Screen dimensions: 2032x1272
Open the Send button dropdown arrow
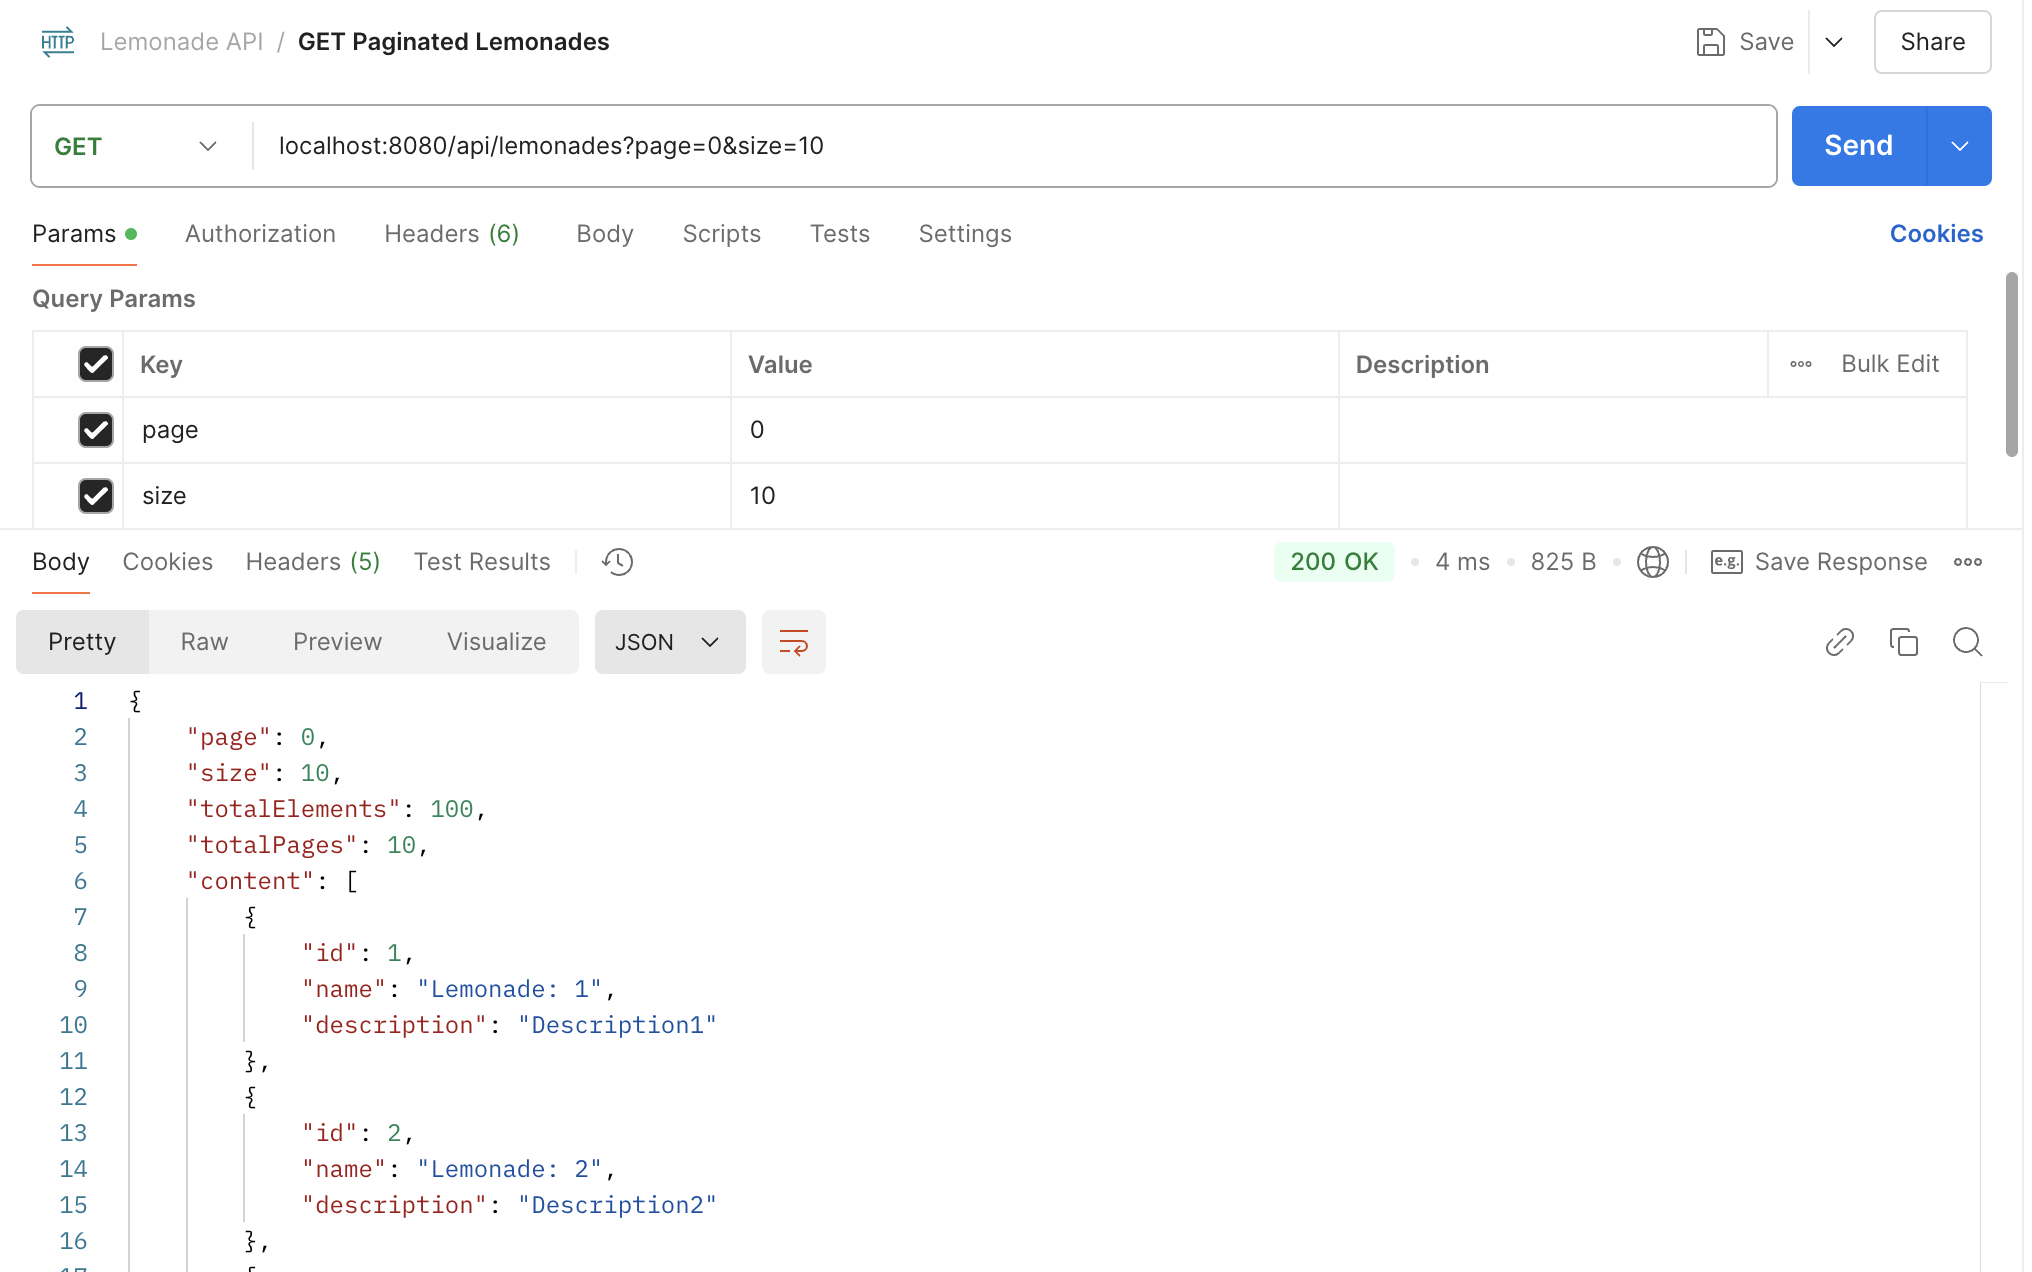click(1959, 146)
